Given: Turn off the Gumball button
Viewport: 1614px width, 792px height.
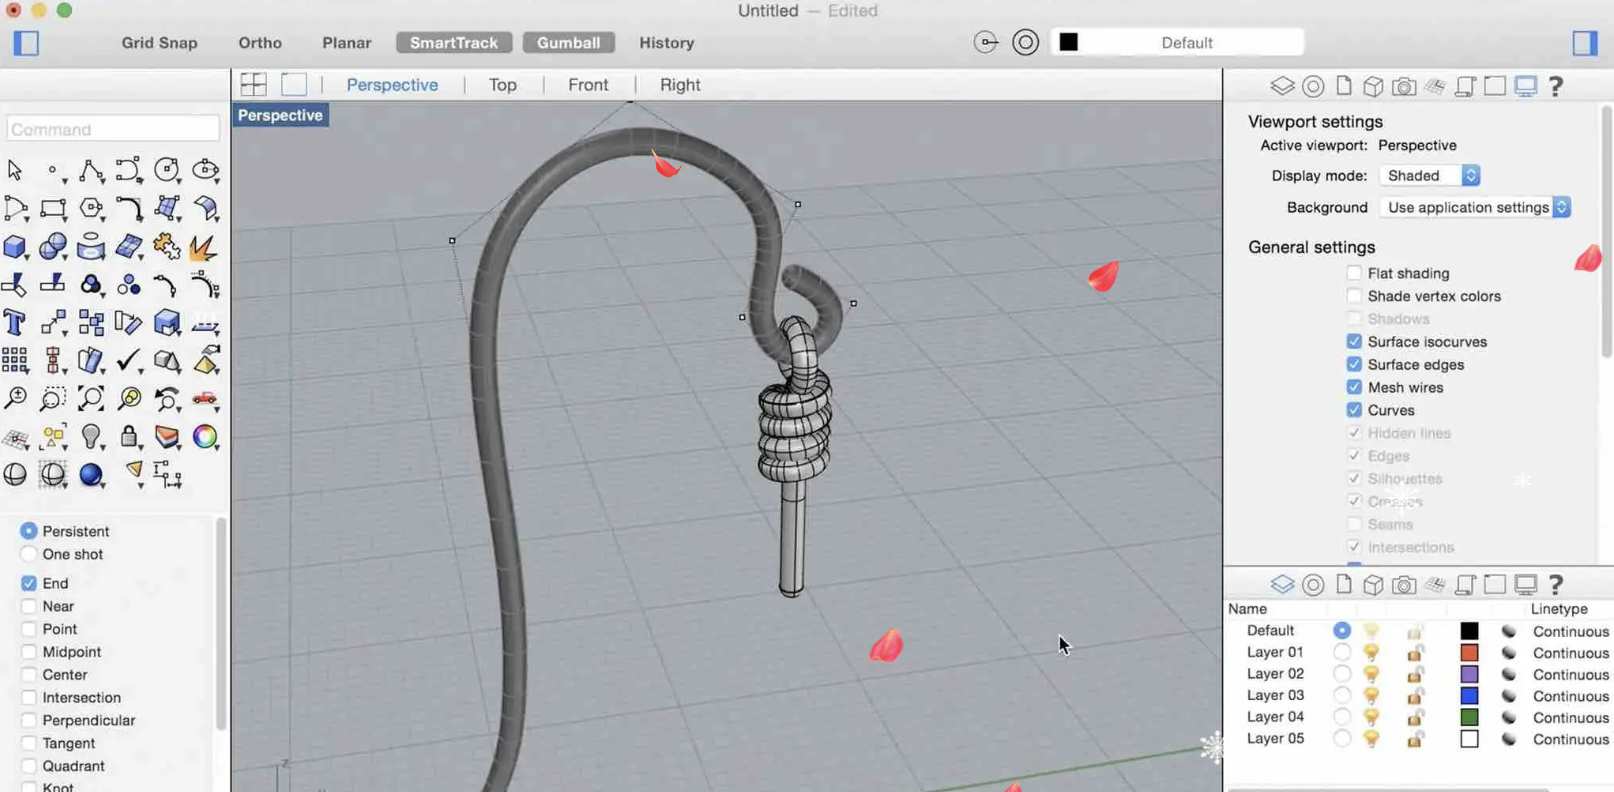Looking at the screenshot, I should coord(568,43).
